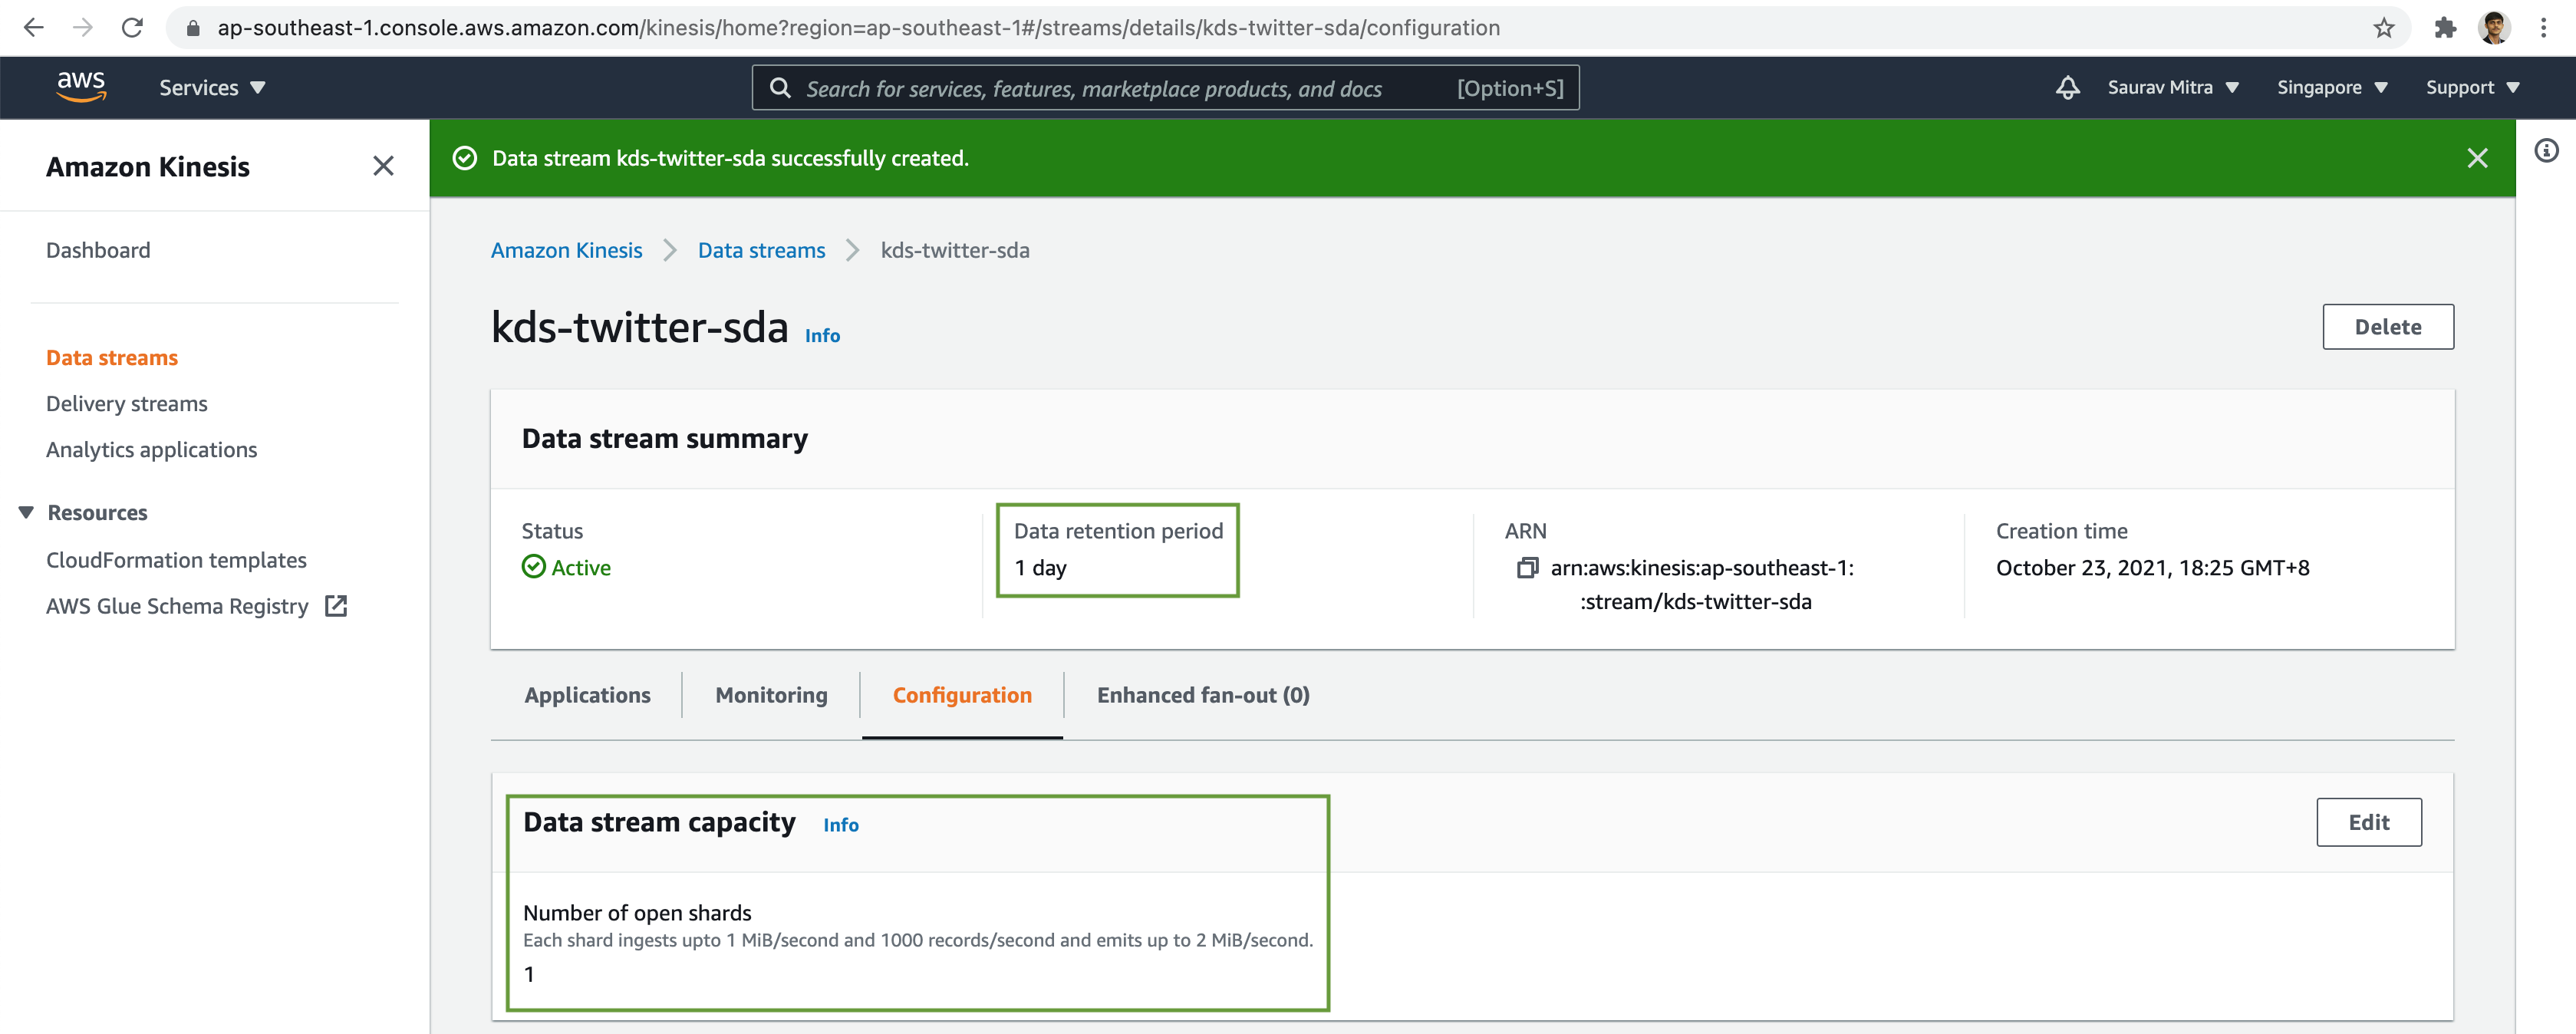
Task: Click the '1 day' retention value
Action: (1040, 568)
